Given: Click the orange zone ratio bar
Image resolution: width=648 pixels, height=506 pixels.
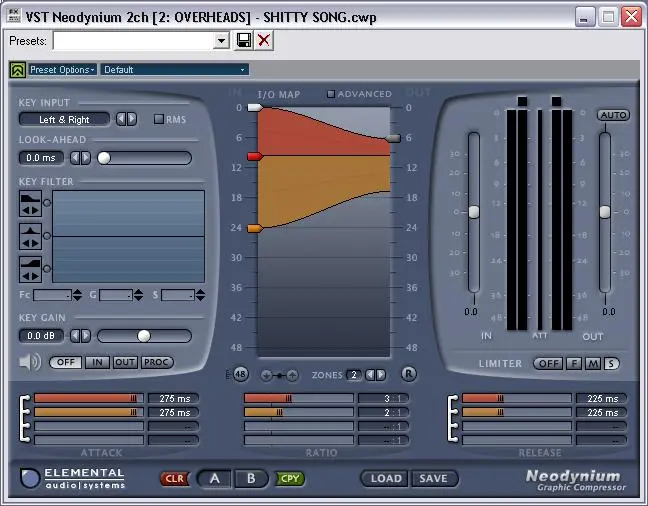Looking at the screenshot, I should pos(299,412).
